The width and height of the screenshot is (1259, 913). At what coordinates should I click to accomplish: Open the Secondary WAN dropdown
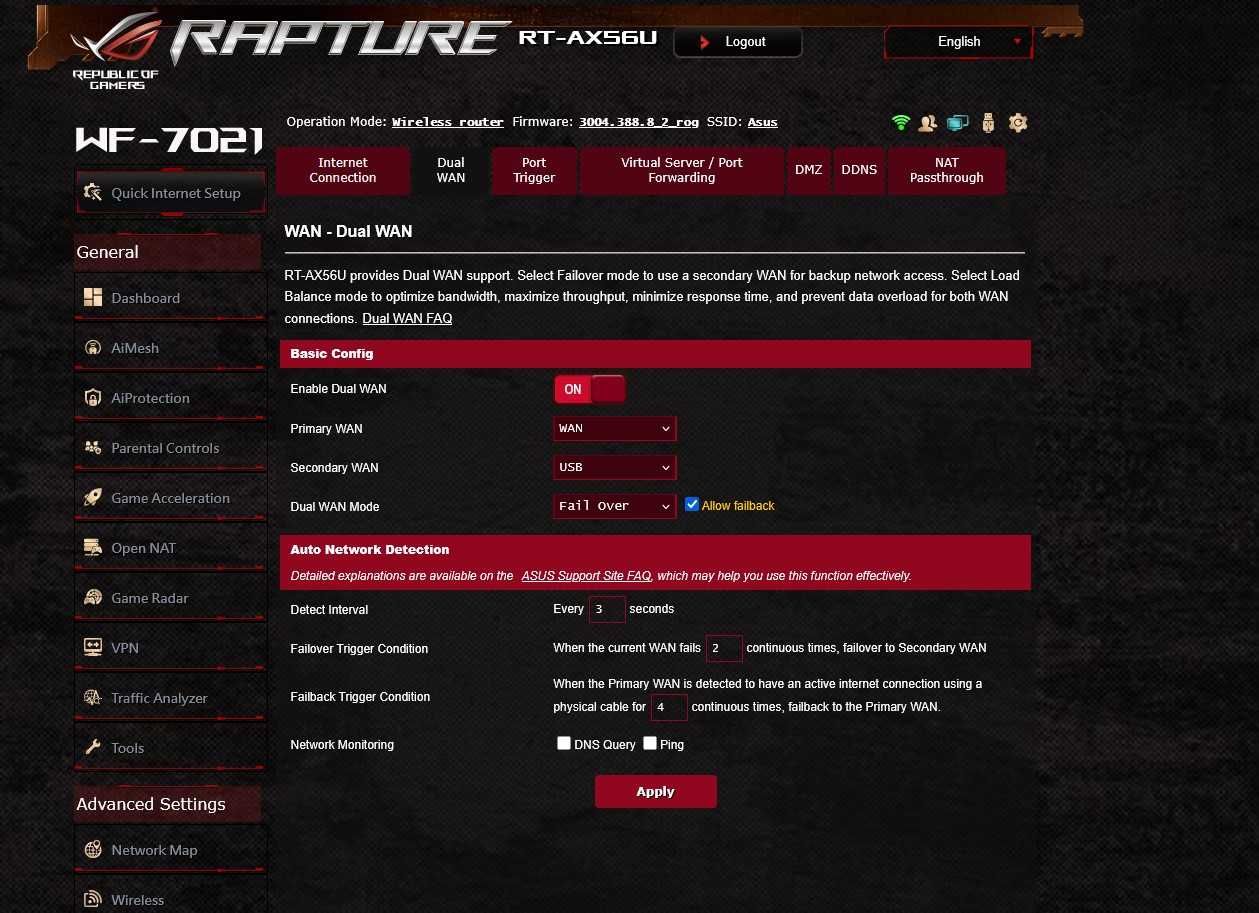615,467
